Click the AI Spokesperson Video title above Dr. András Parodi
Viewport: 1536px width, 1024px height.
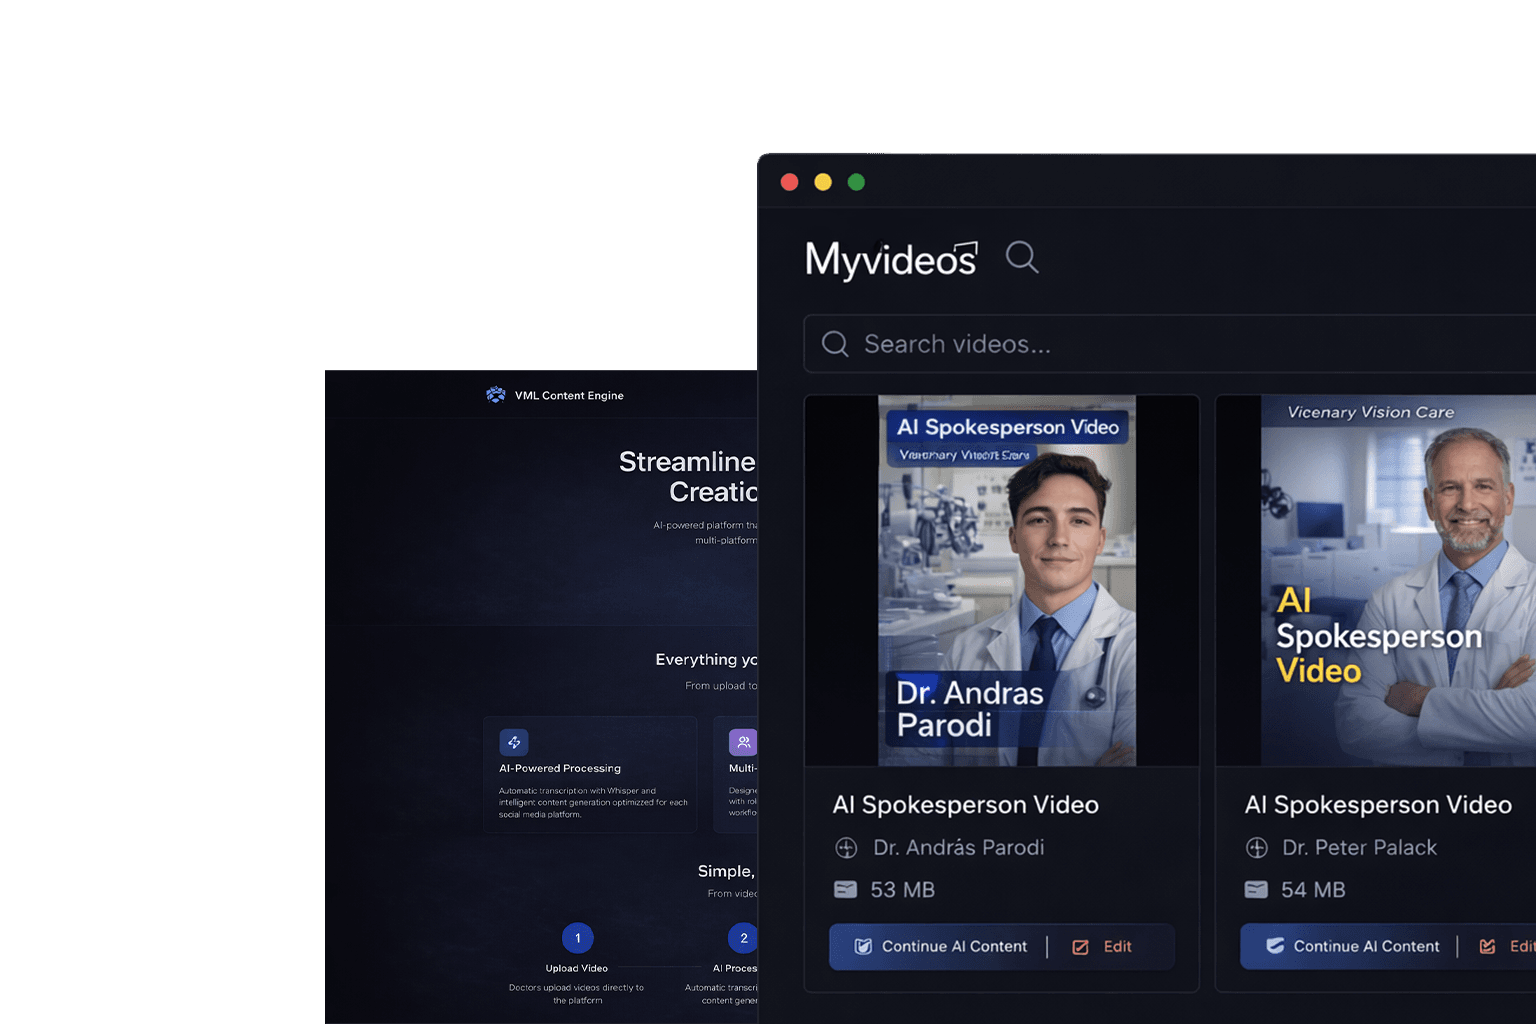[966, 805]
